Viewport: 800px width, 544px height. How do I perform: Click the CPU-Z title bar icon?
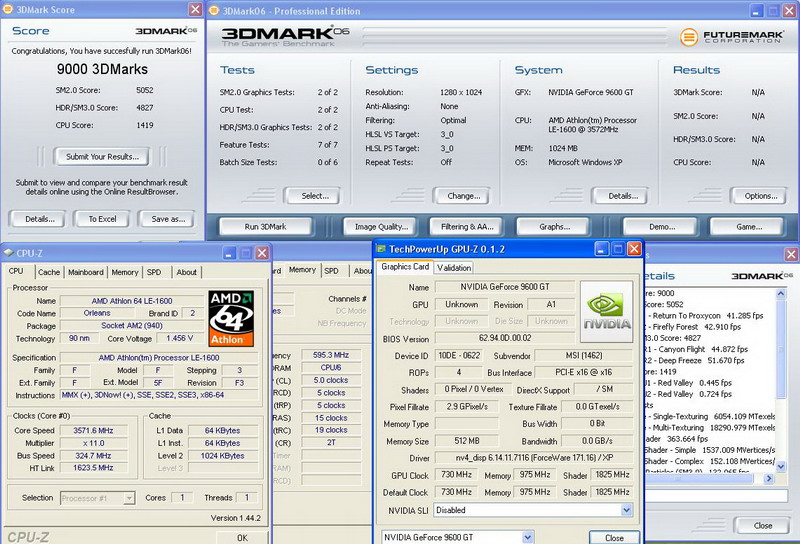click(9, 253)
